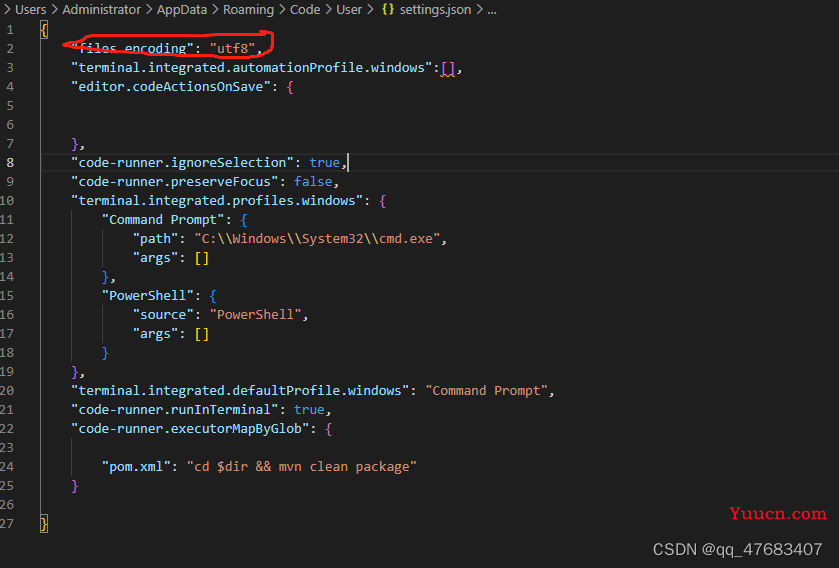
Task: Click the "path" key
Action: click(156, 239)
